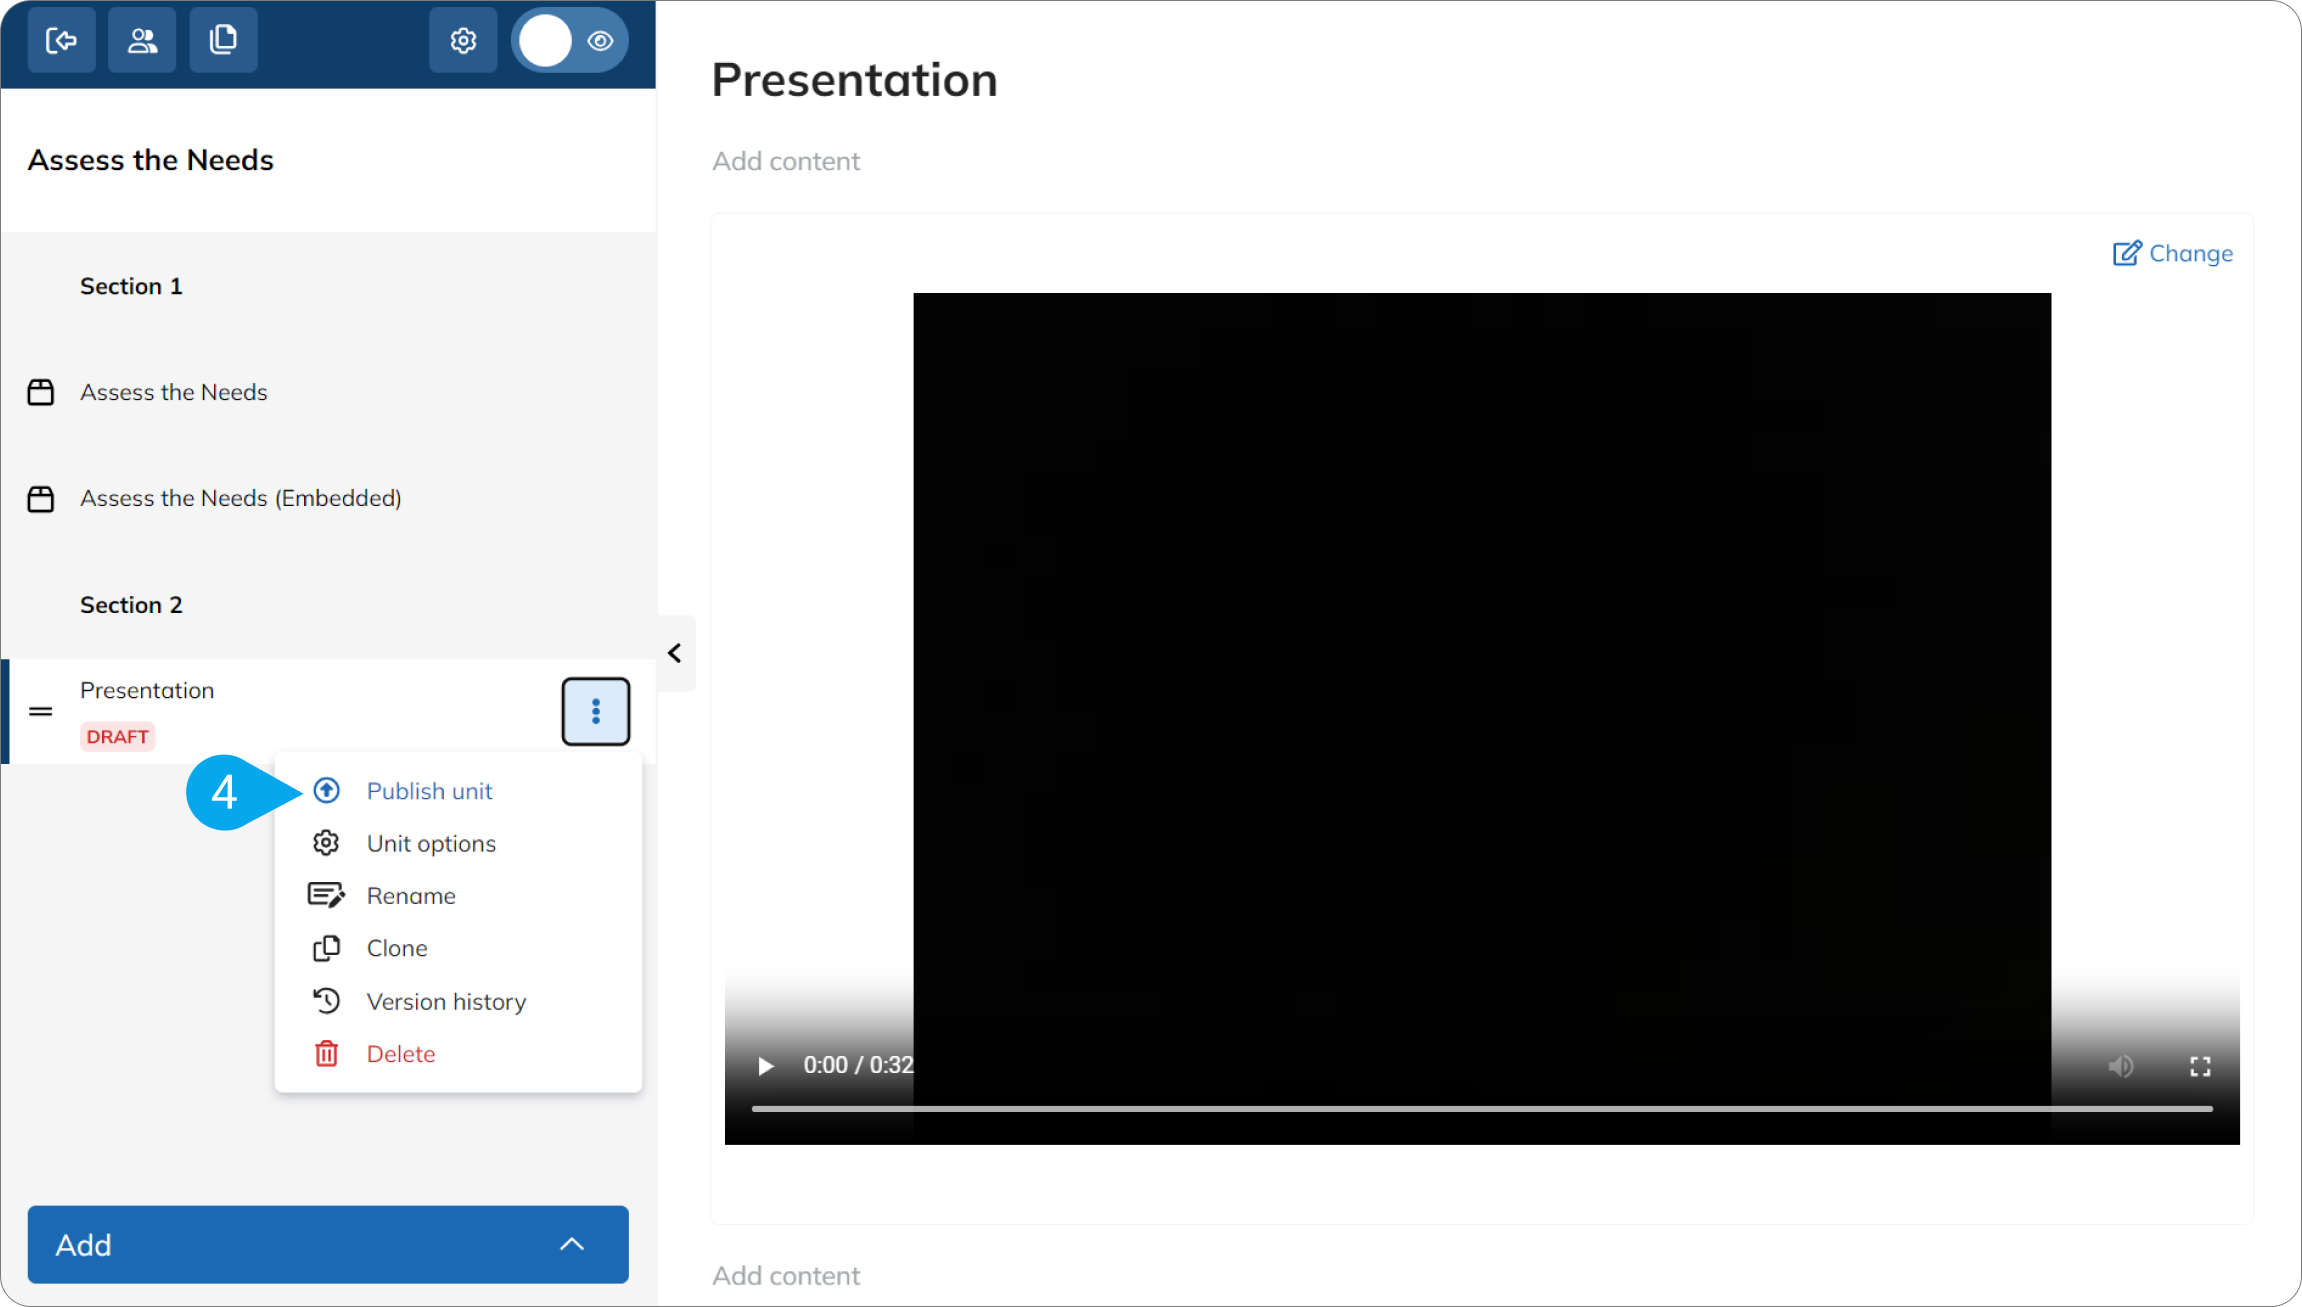2302x1307 pixels.
Task: Click the red Delete trash icon
Action: [327, 1054]
